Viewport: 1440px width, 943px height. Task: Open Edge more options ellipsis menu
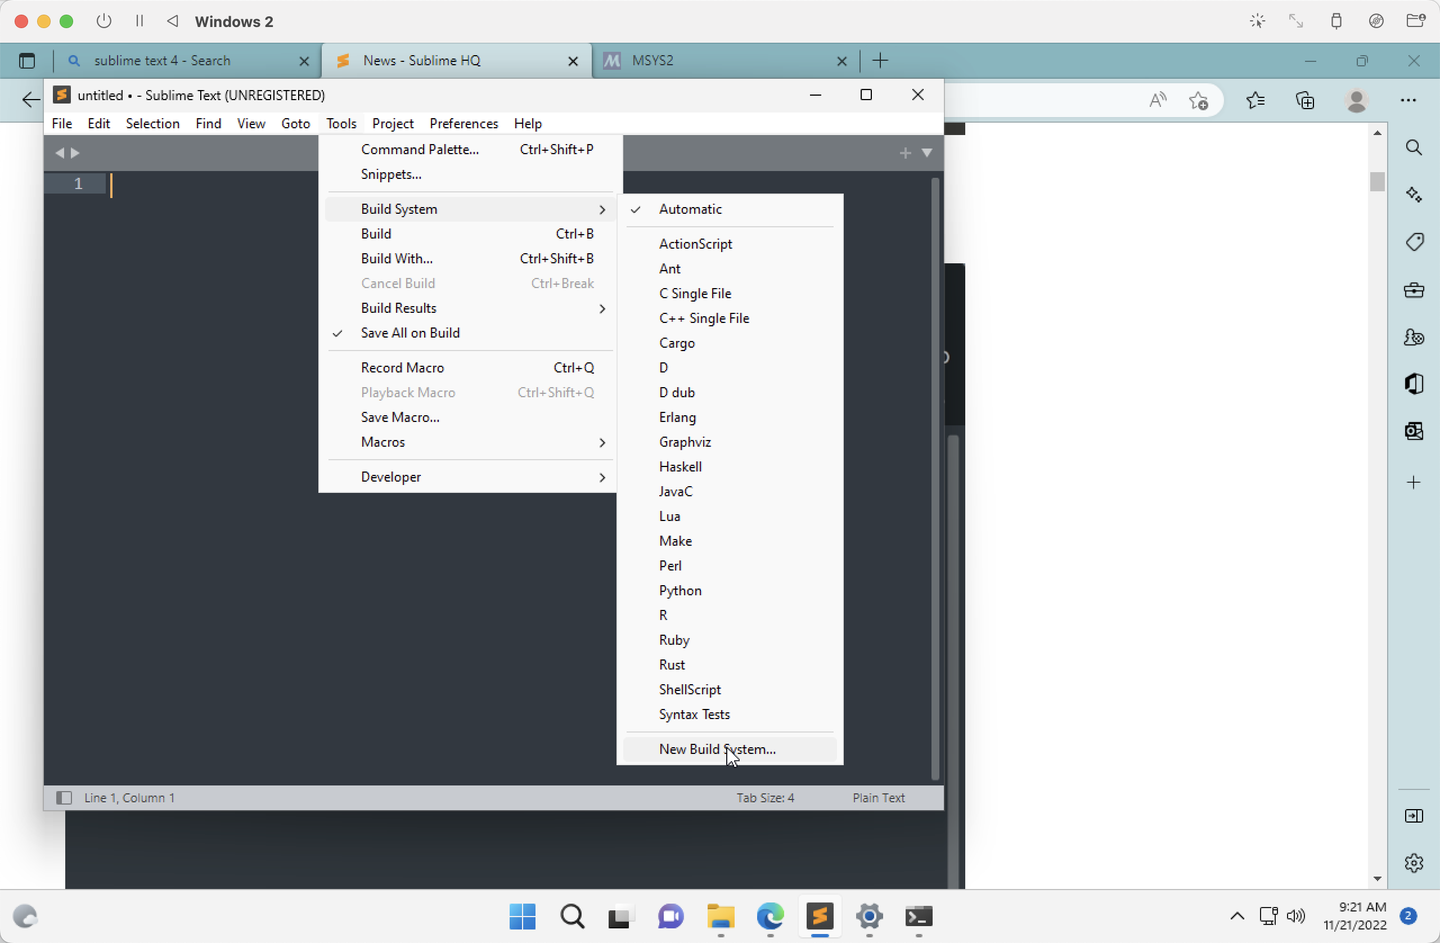click(x=1409, y=100)
